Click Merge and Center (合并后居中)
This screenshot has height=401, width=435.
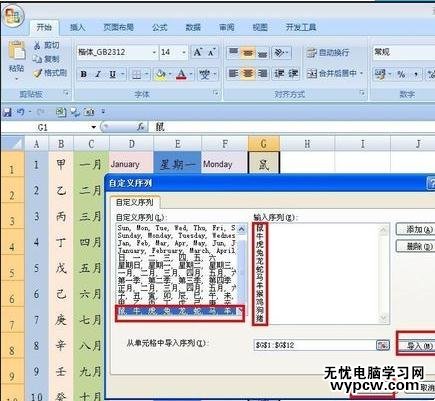[x=331, y=73]
